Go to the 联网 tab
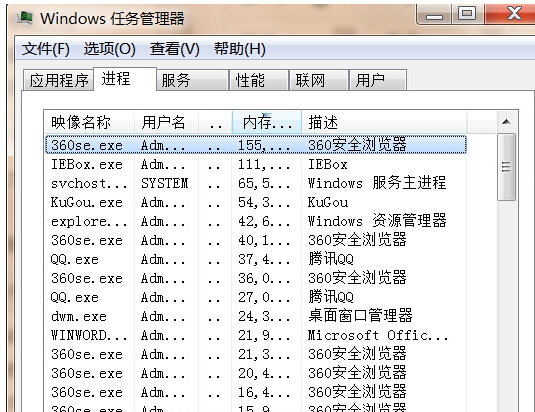Viewport: 535px width, 412px height. [319, 80]
